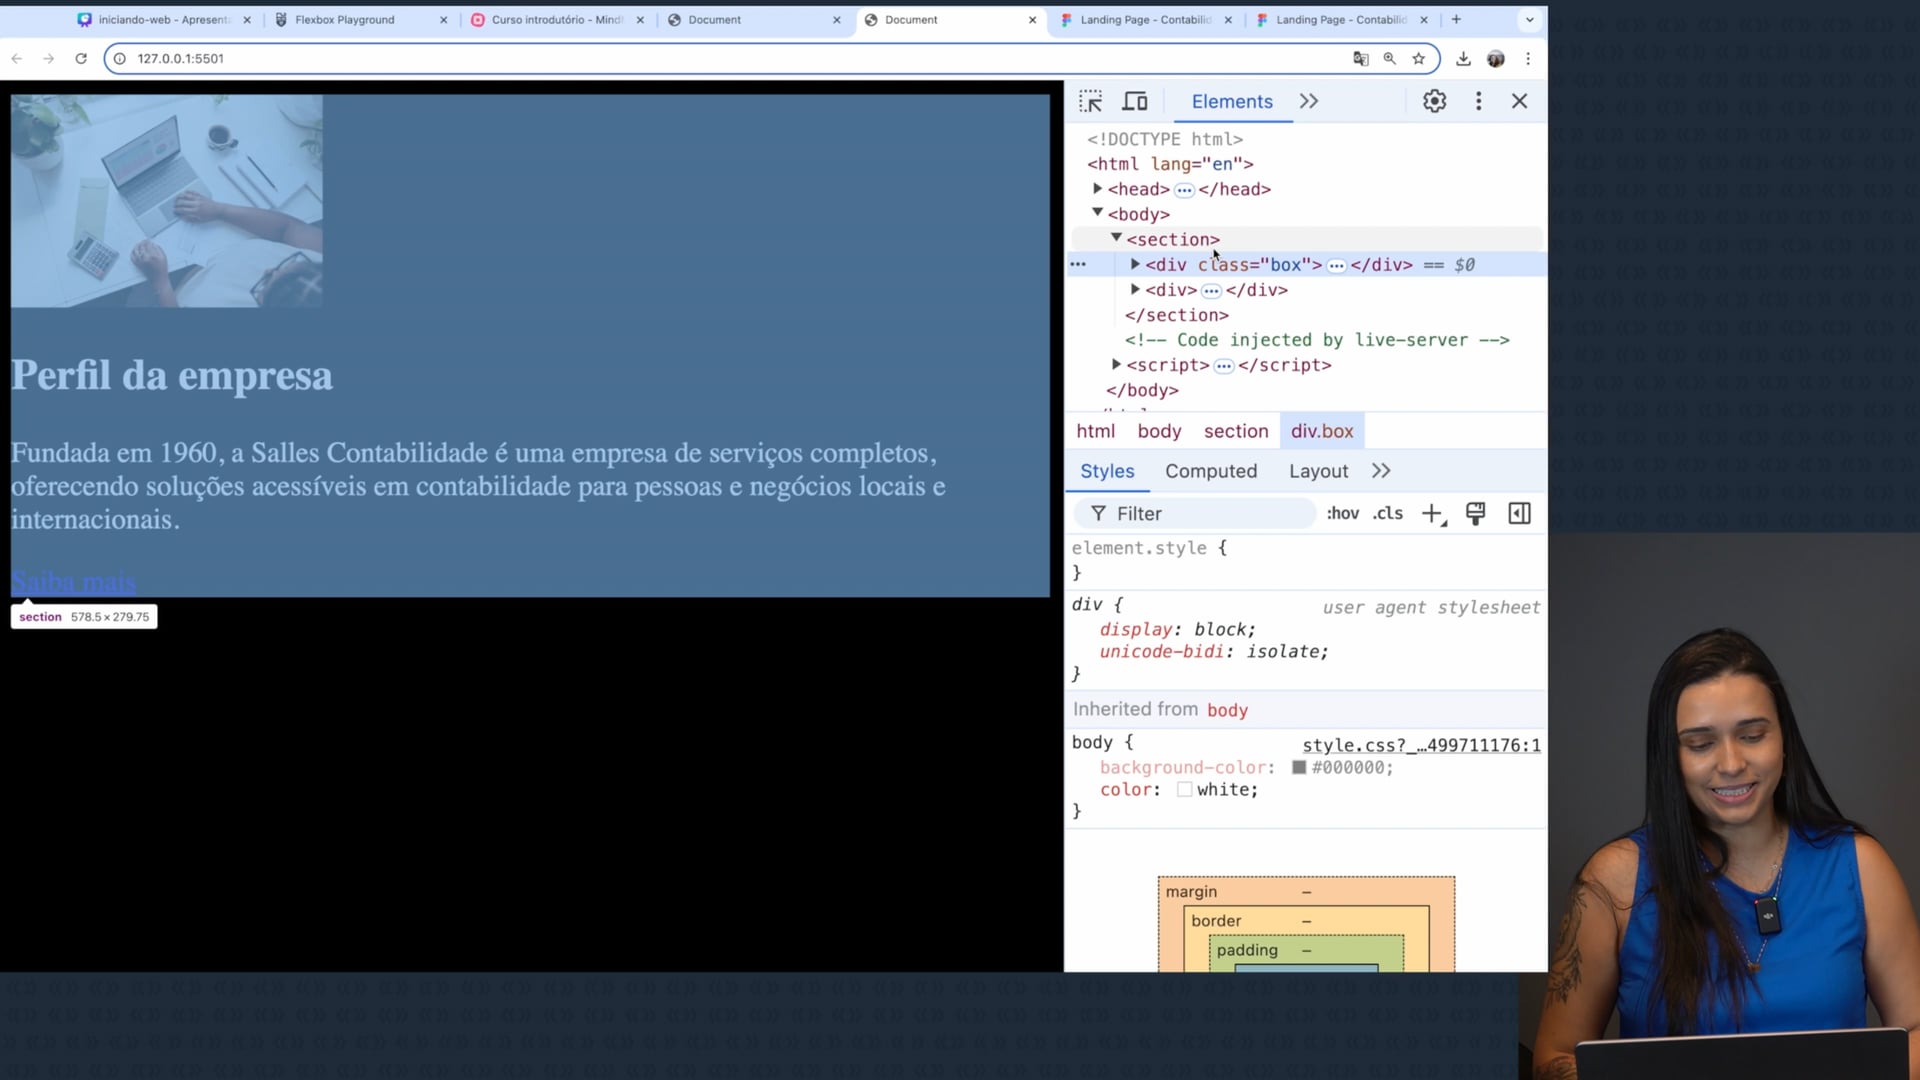Toggle the device toolbar icon
This screenshot has width=1920, height=1080.
point(1134,101)
